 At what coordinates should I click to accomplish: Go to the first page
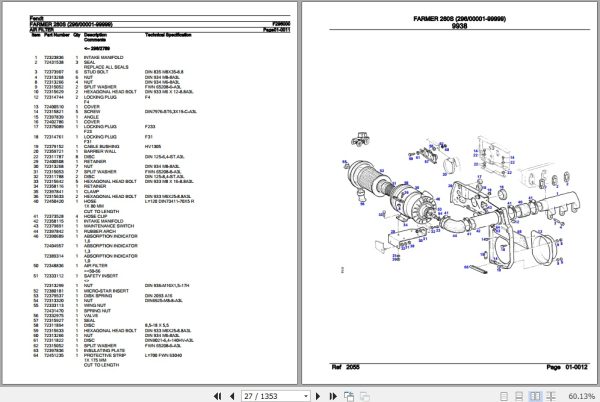click(217, 396)
